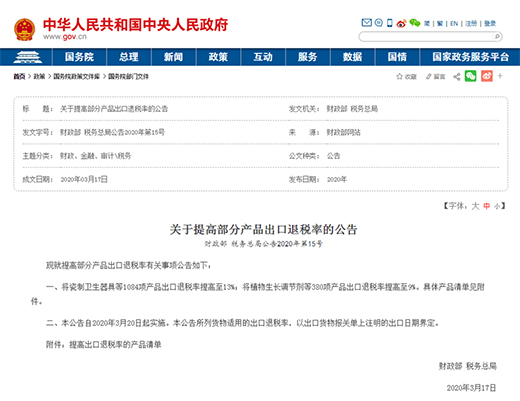
Task: Open the 政策 navigation menu item
Action: 218,57
